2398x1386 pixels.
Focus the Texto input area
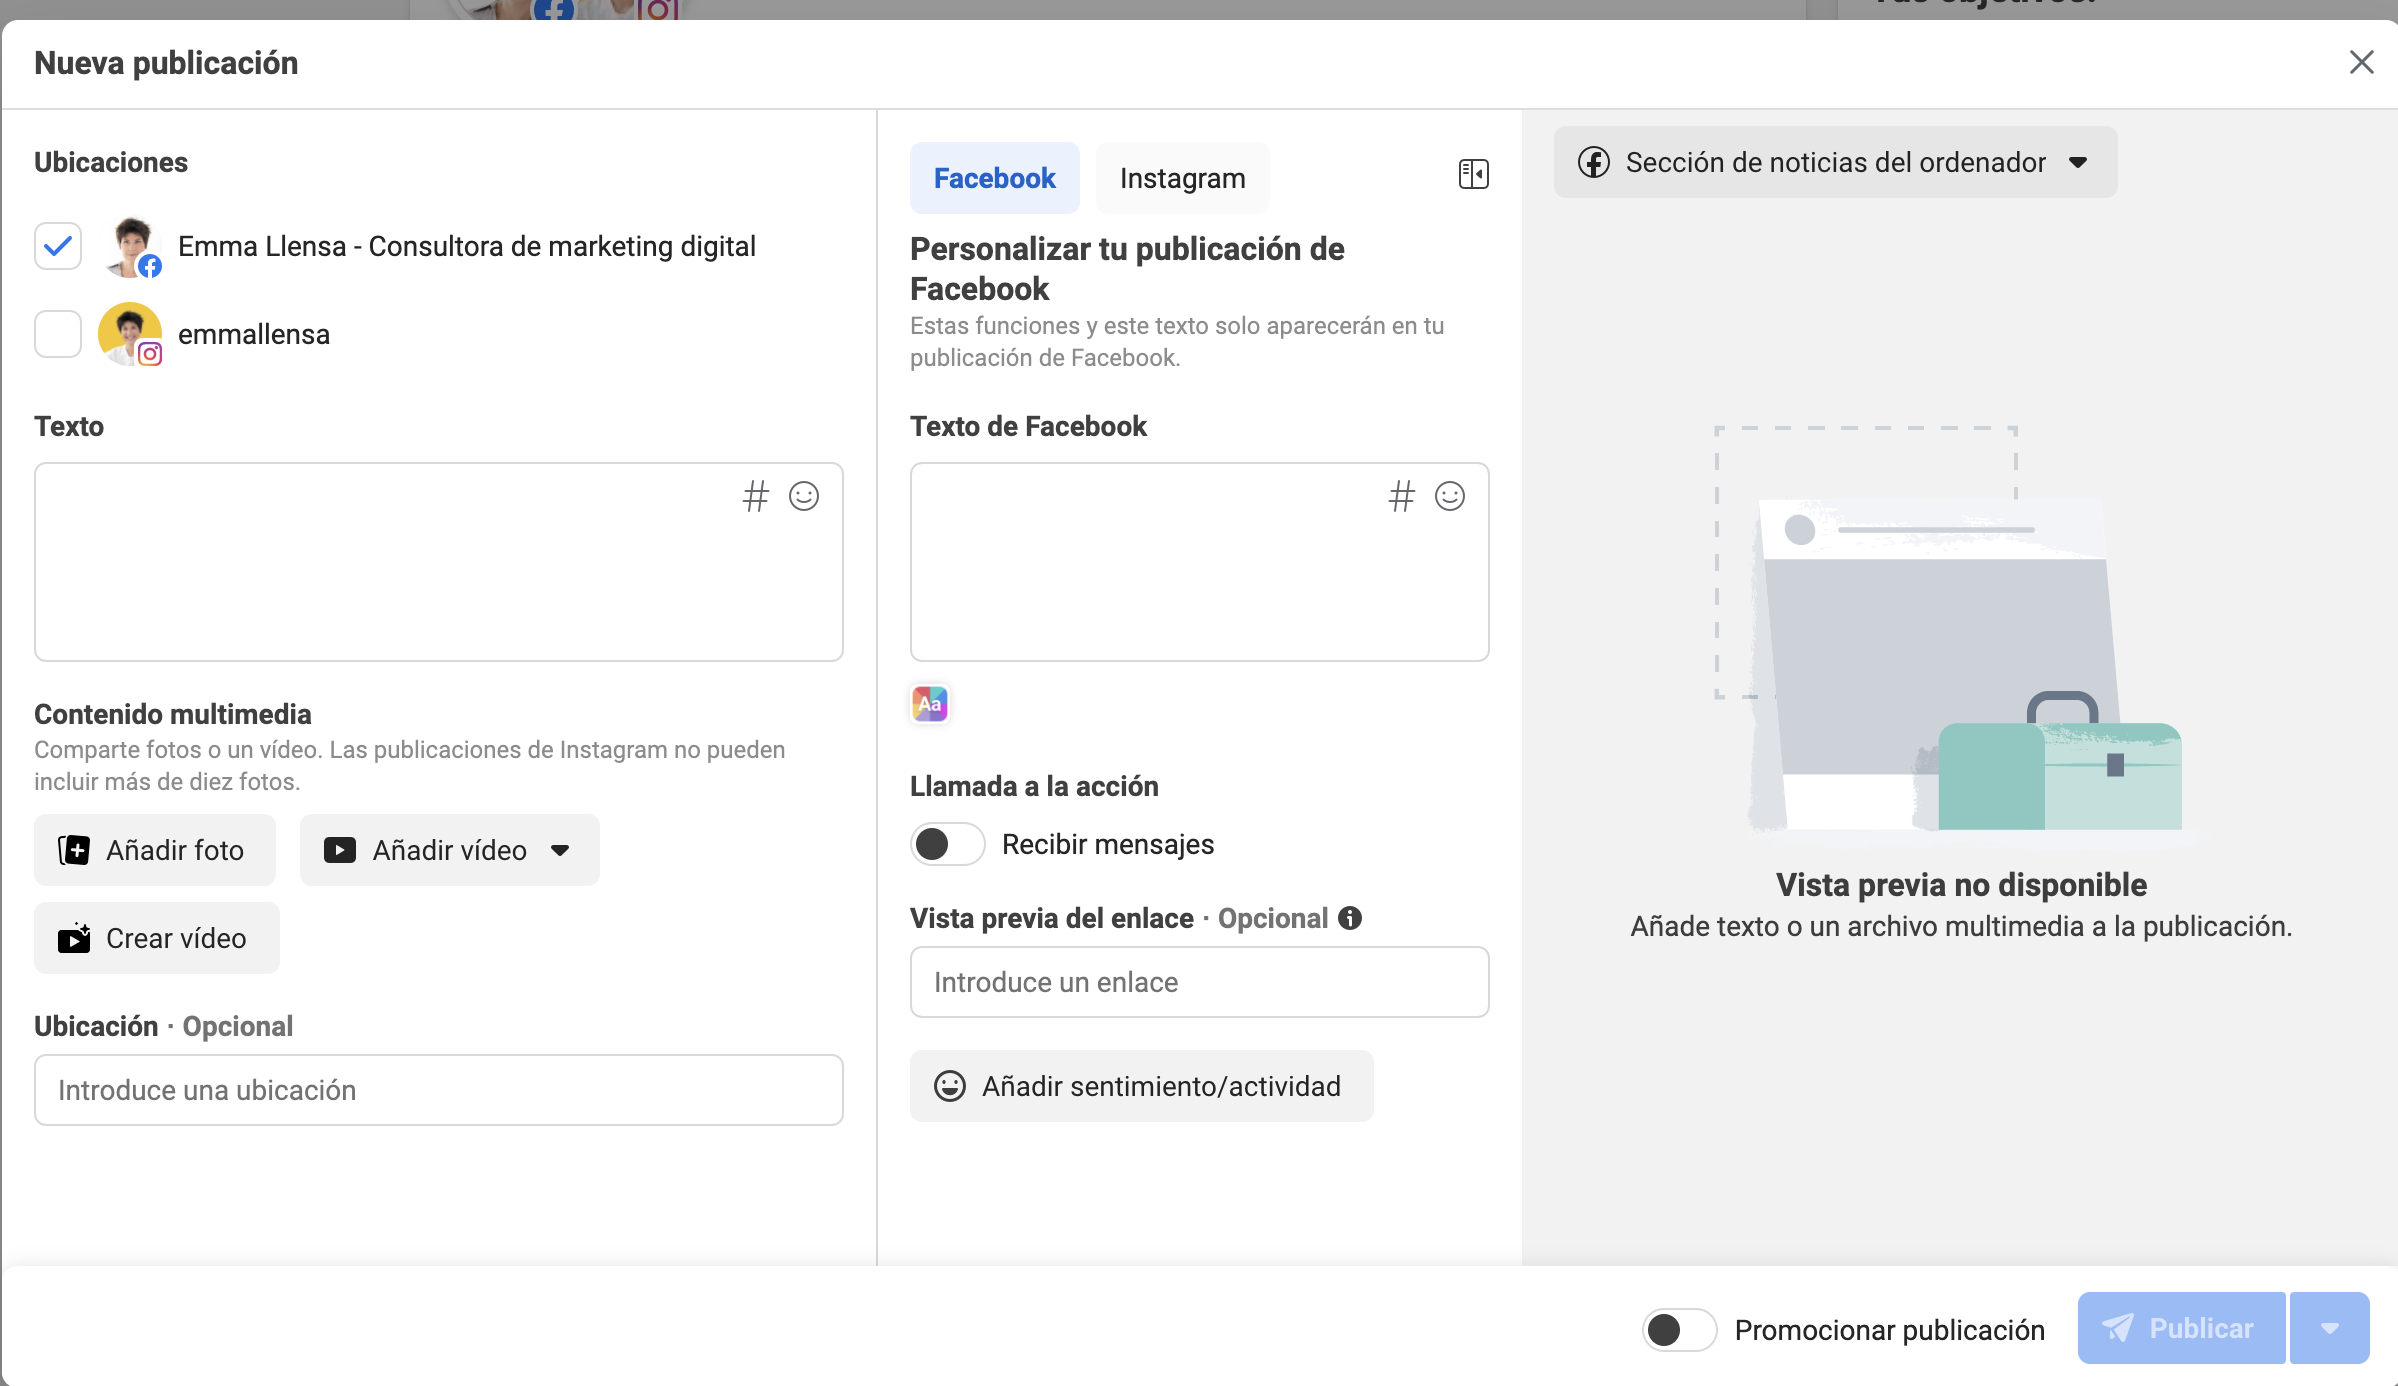439,562
